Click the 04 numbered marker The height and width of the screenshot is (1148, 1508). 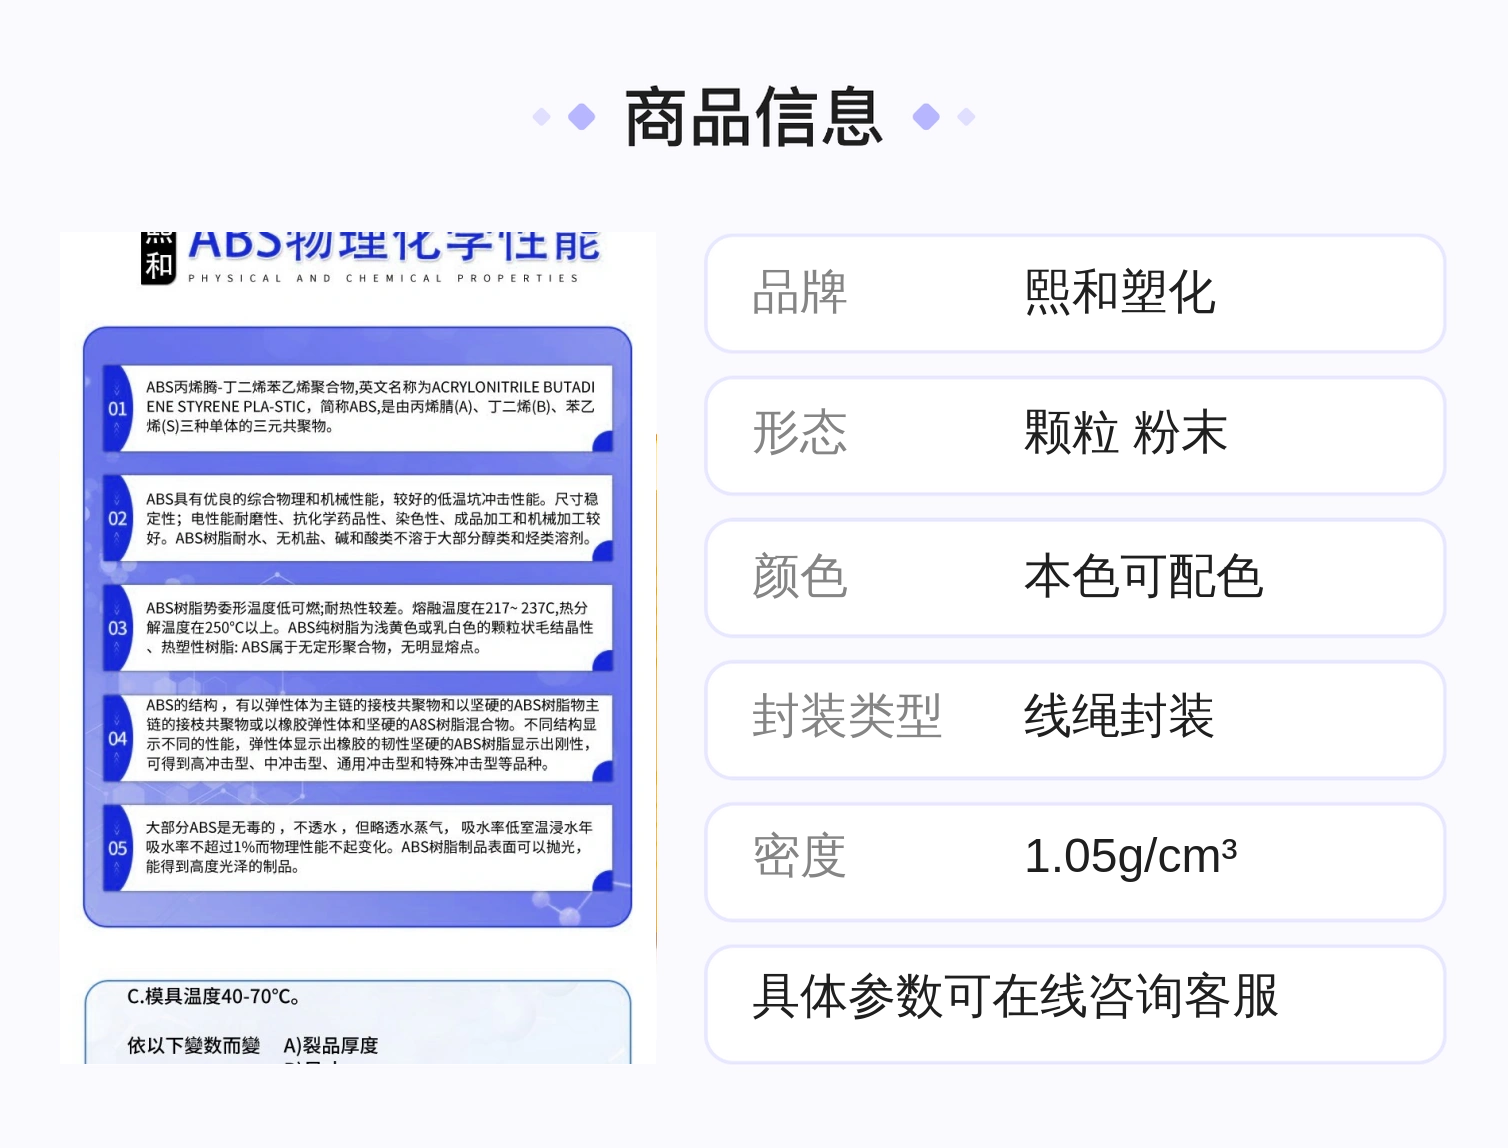tap(117, 738)
